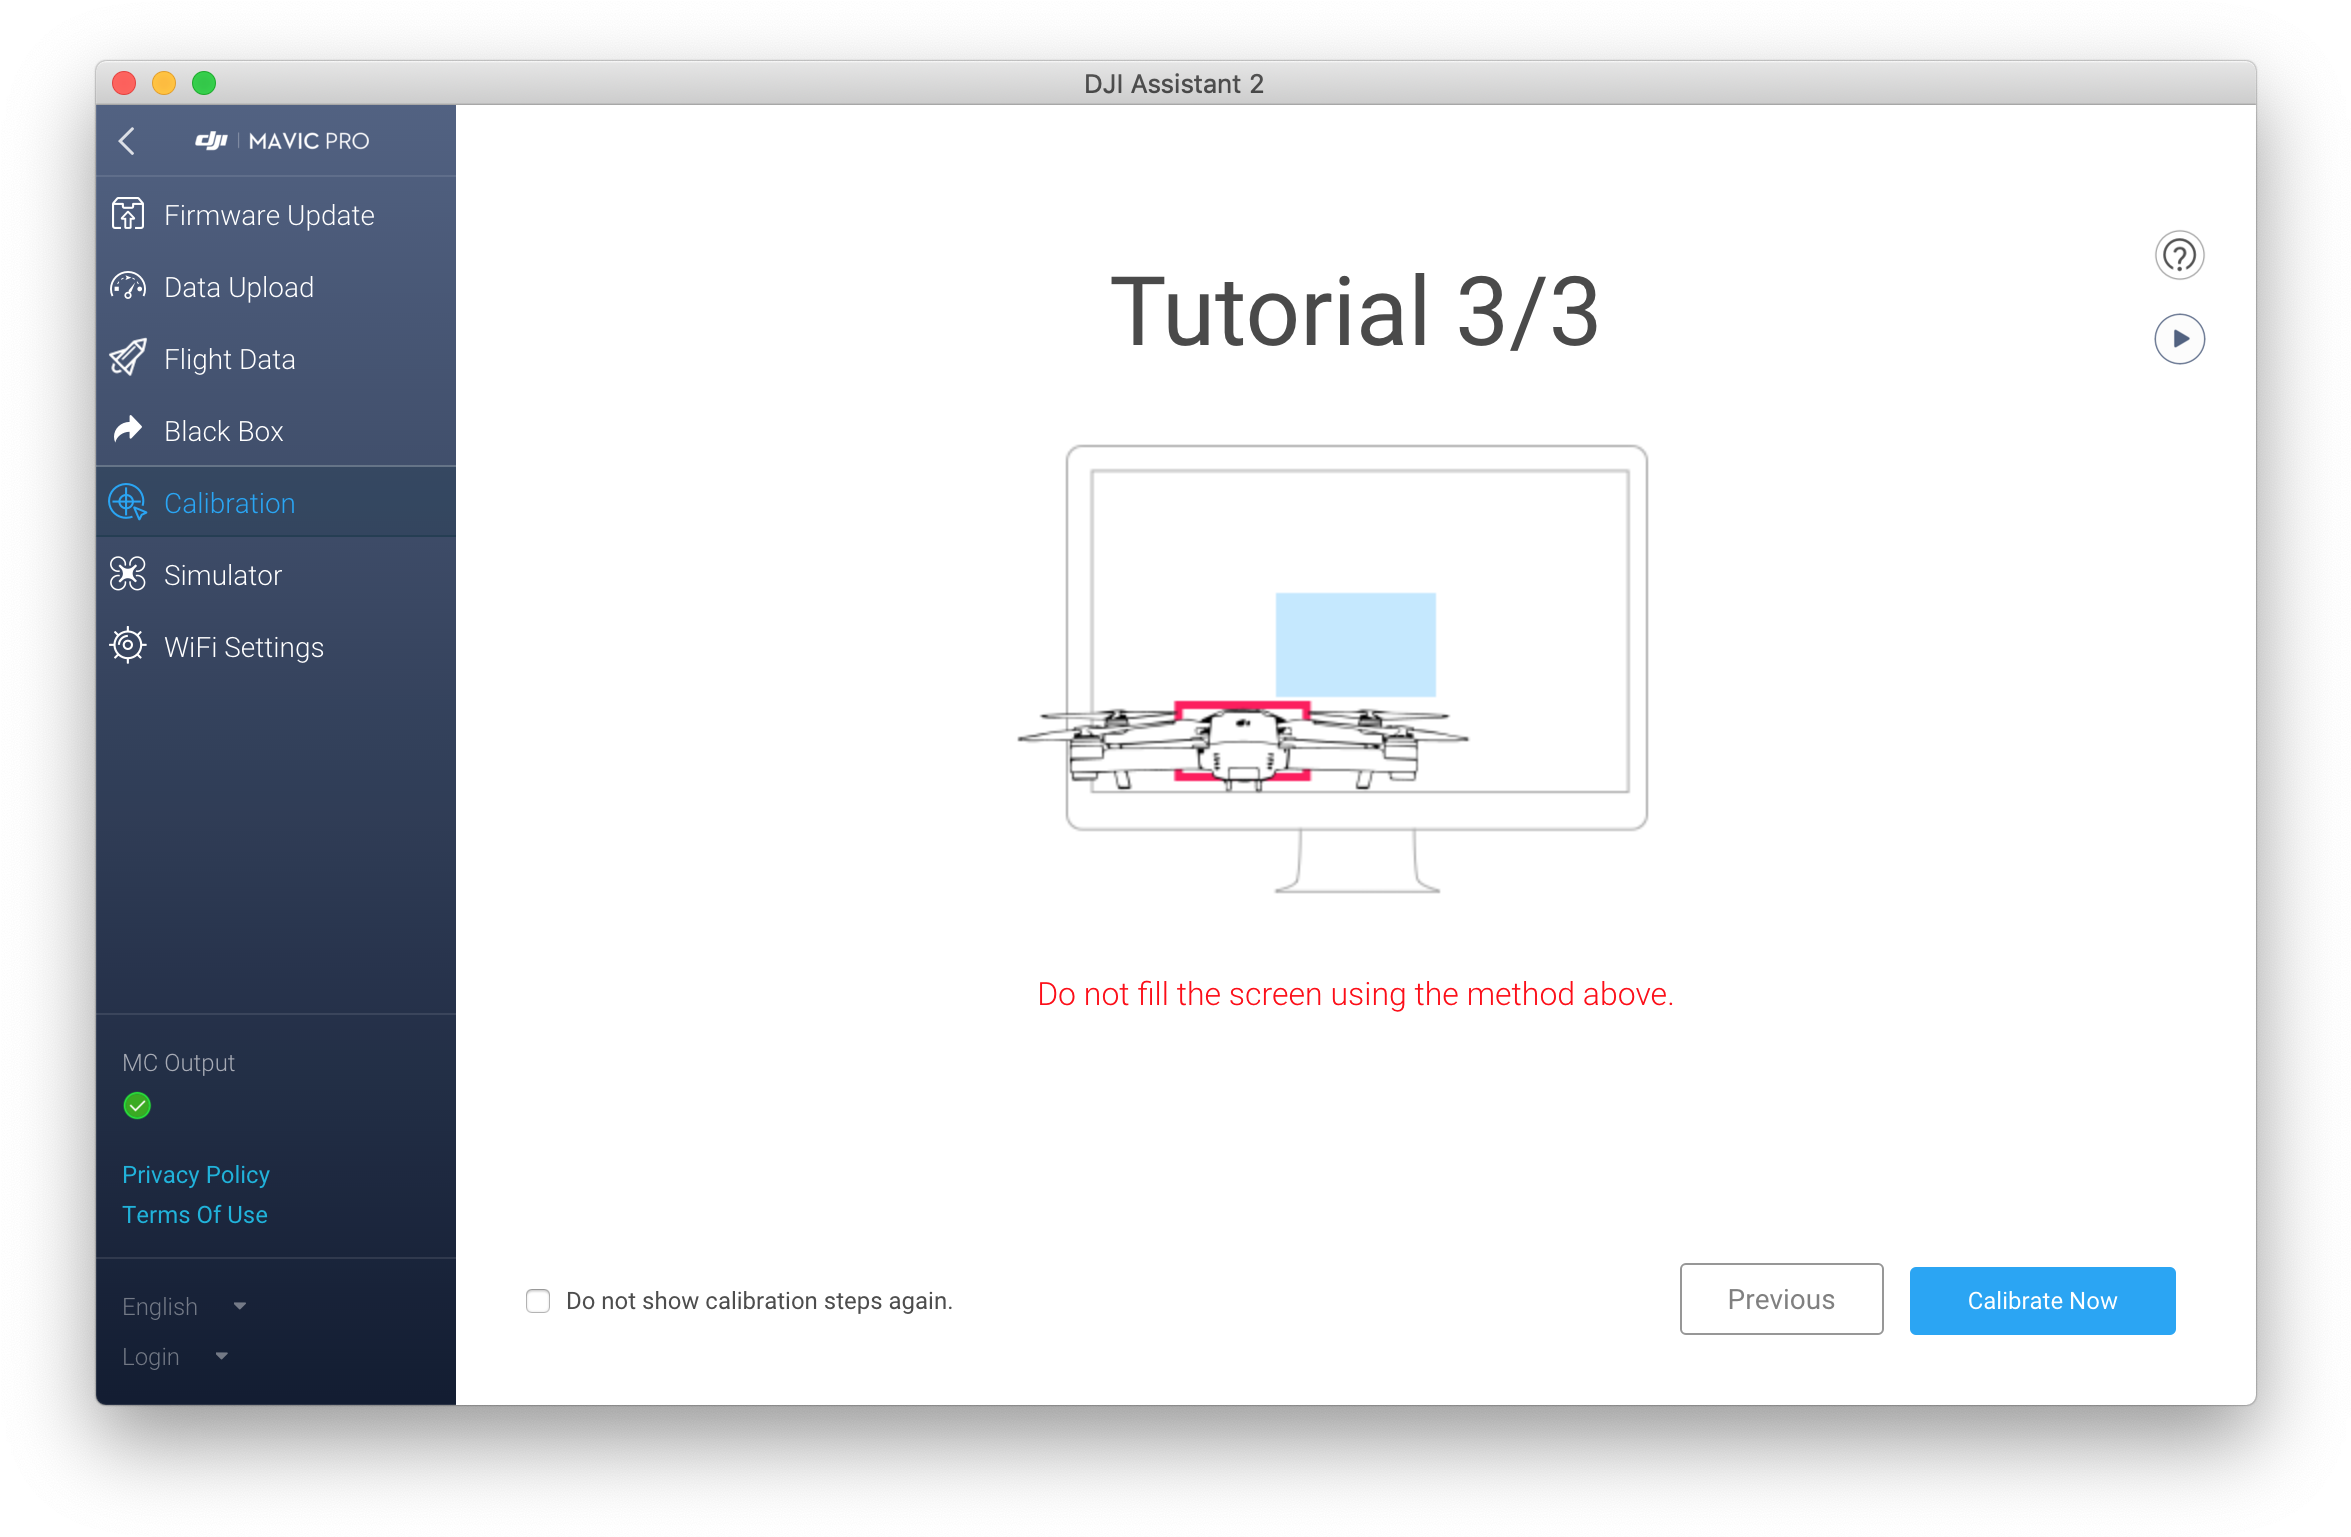
Task: Select Calibration in the sidebar
Action: (276, 503)
